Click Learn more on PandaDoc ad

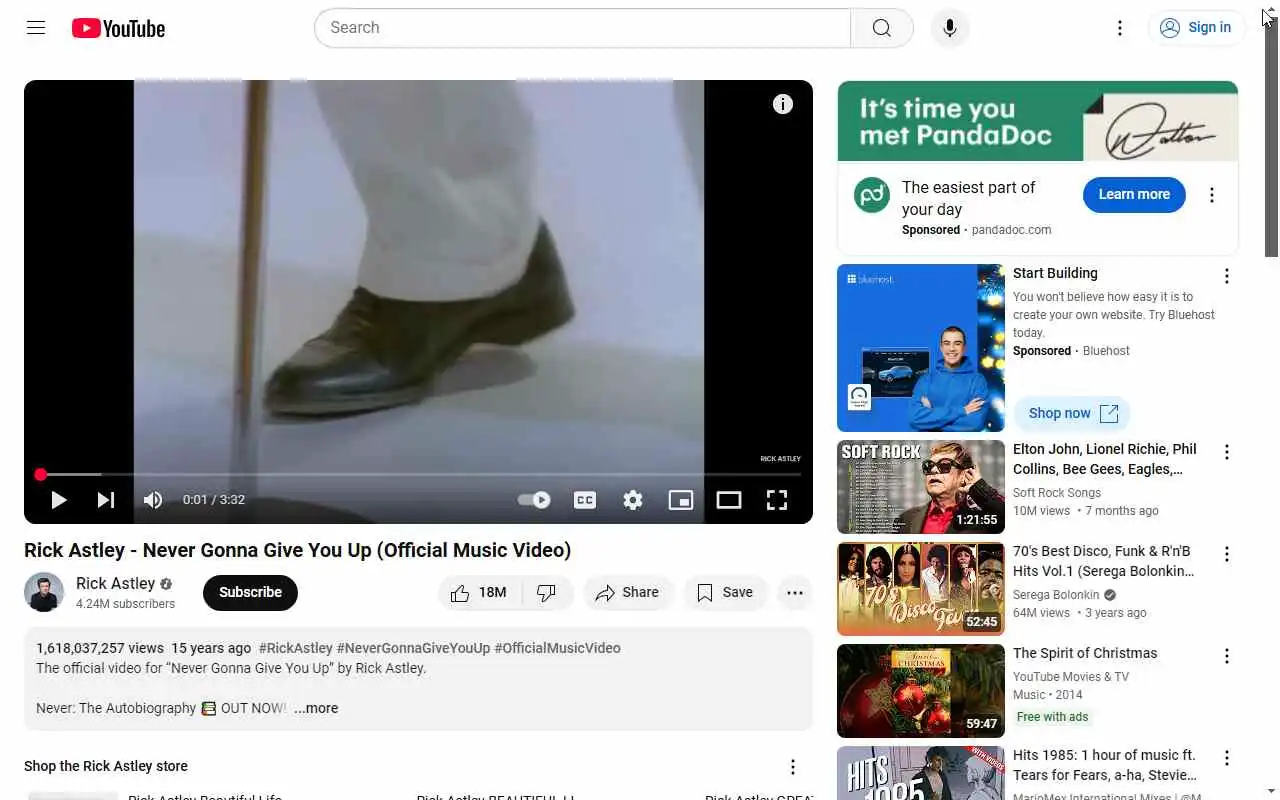tap(1134, 195)
